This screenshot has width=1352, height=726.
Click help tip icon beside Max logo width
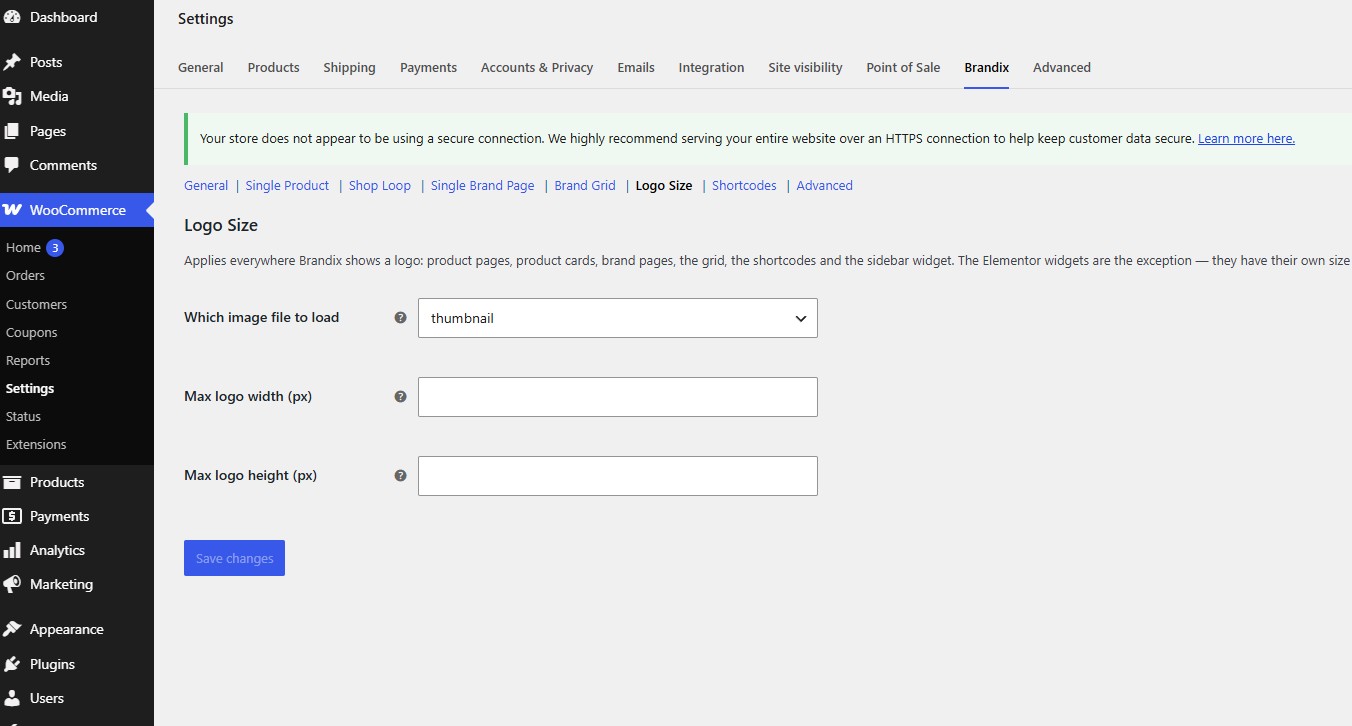tap(400, 397)
